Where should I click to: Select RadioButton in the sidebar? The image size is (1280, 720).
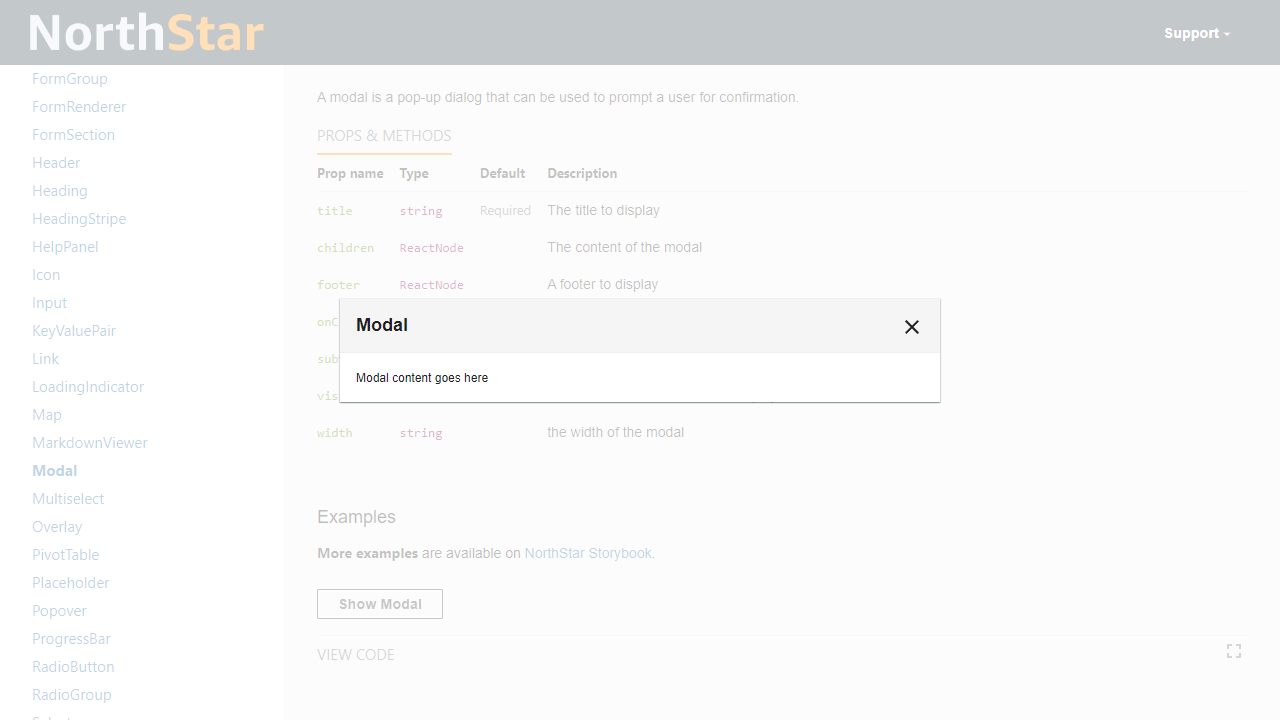click(73, 667)
